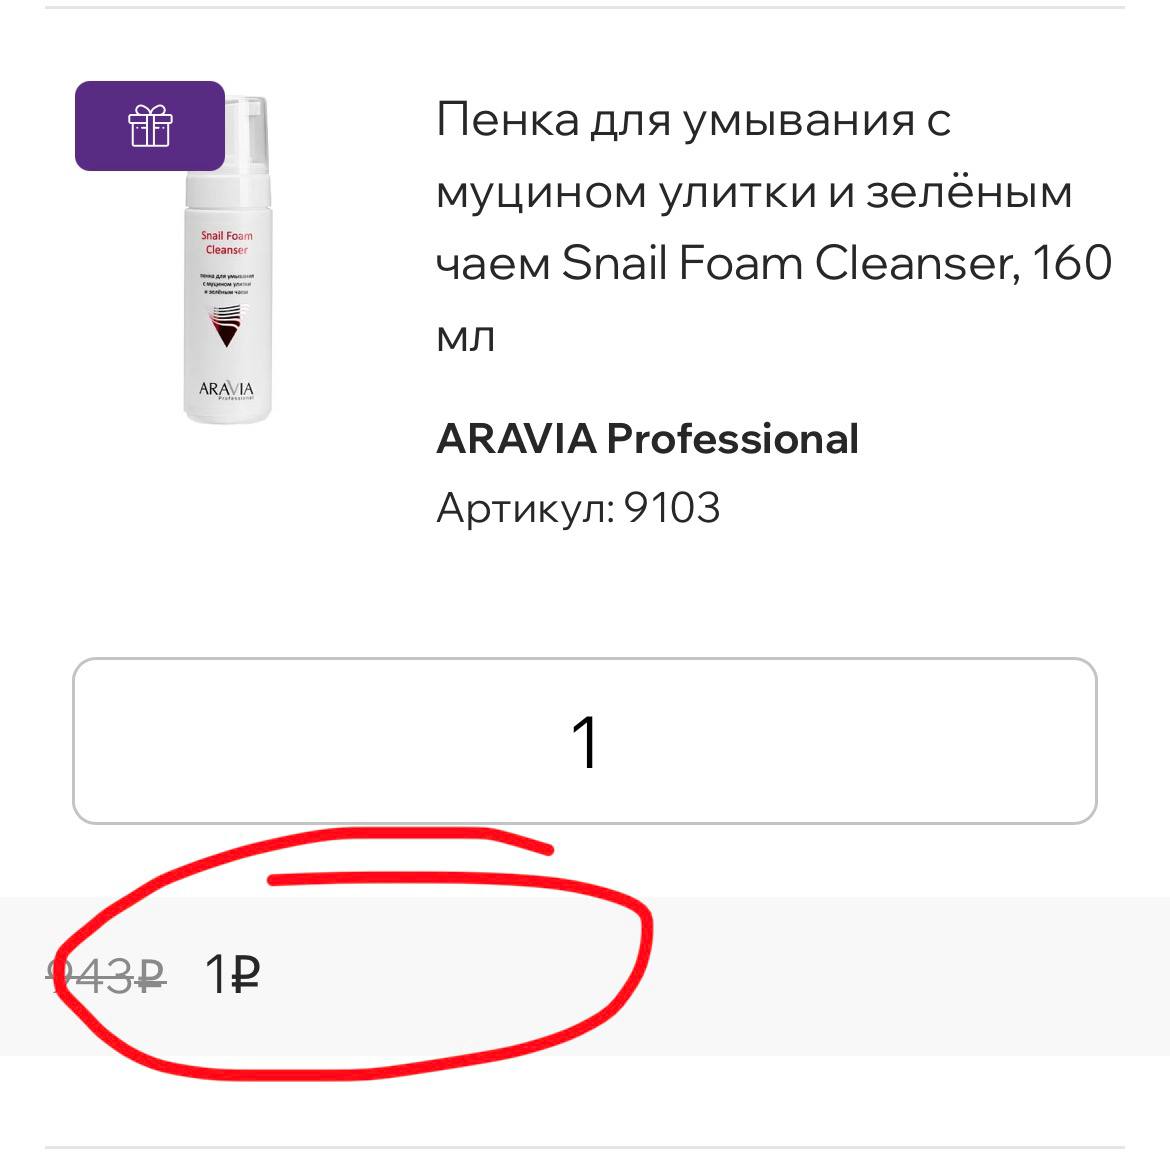Viewport: 1170px width, 1161px height.
Task: Click 'Snail Foam Cleanser' in the title
Action: [x=788, y=263]
